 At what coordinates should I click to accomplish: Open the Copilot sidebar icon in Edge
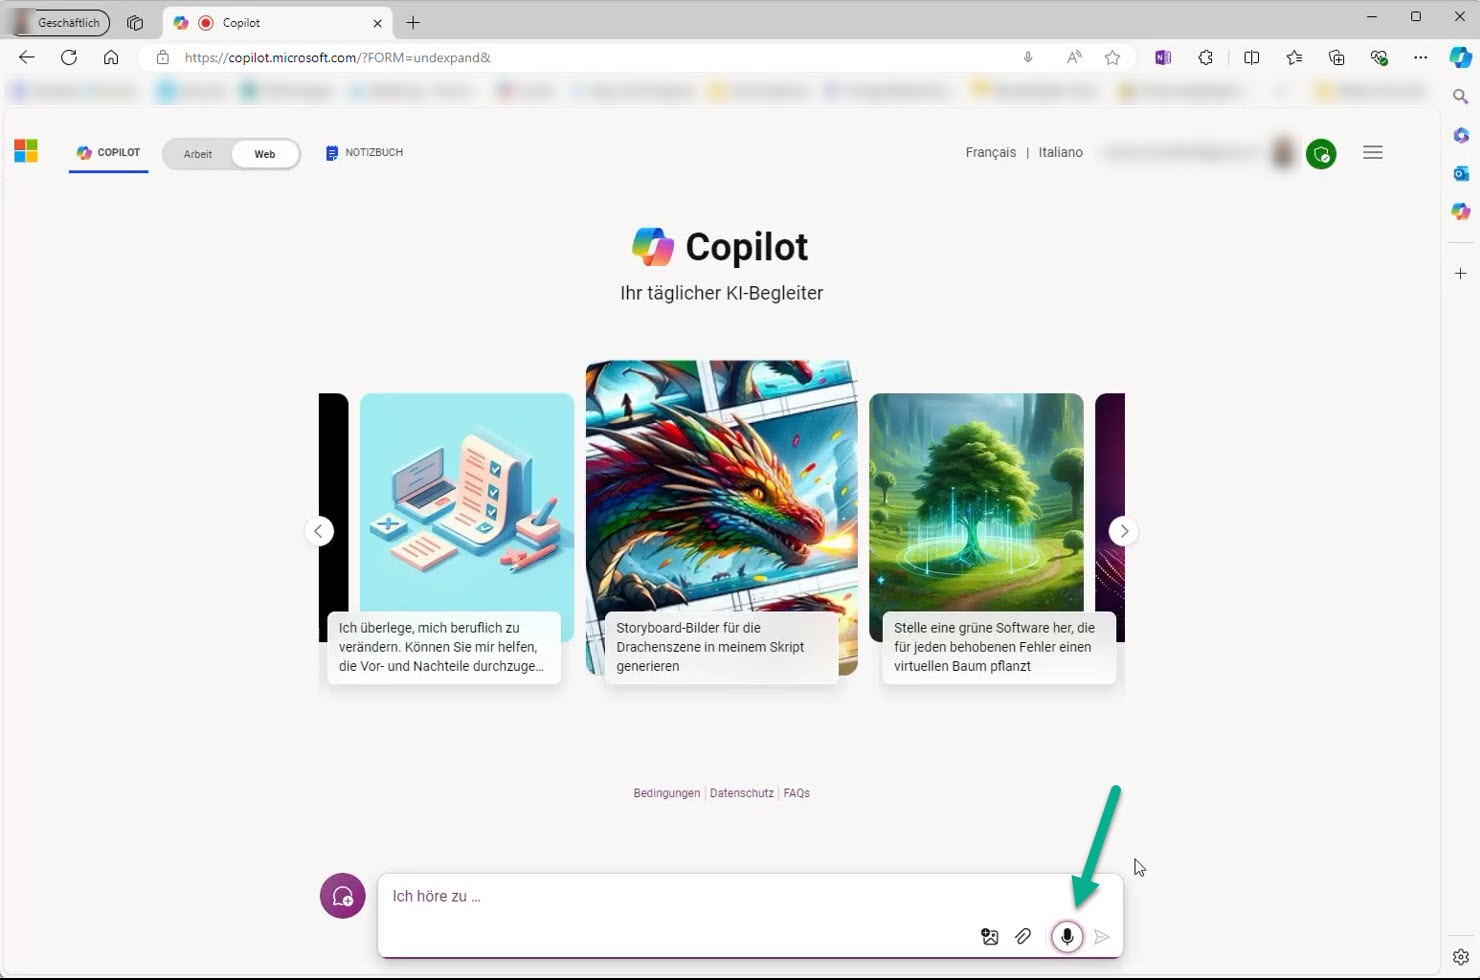[1461, 57]
